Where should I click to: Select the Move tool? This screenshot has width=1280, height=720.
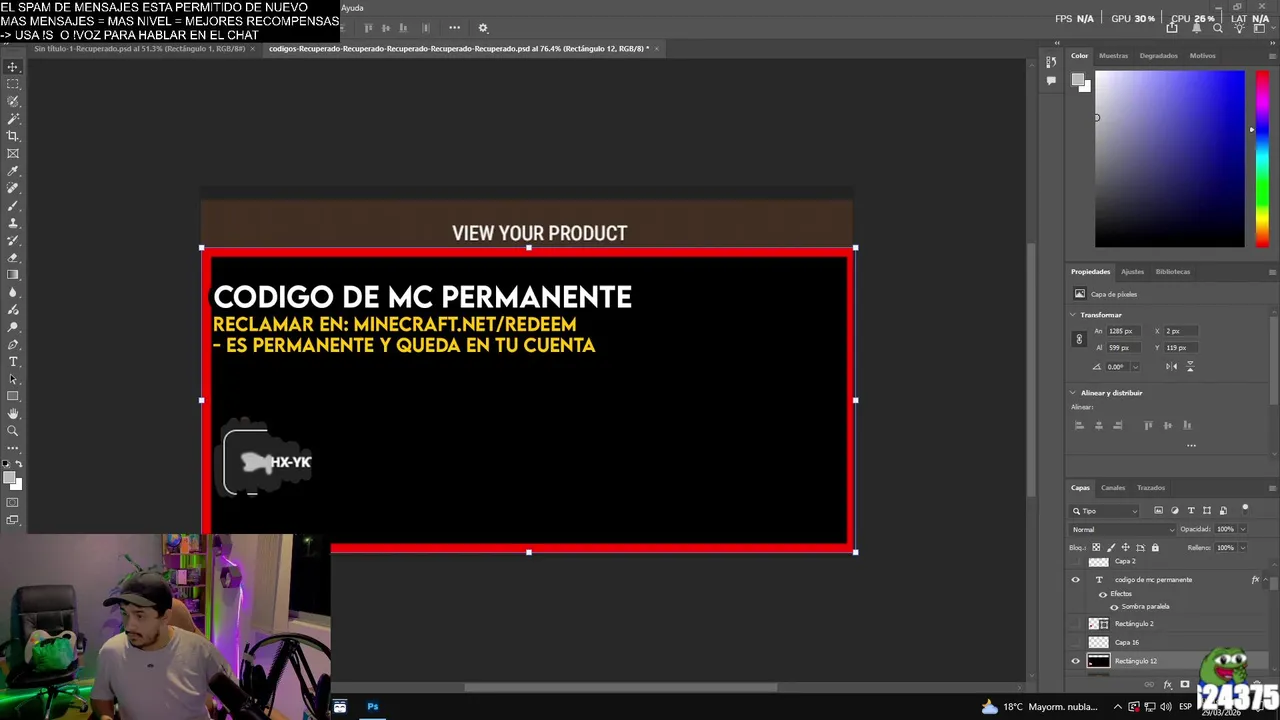[13, 67]
